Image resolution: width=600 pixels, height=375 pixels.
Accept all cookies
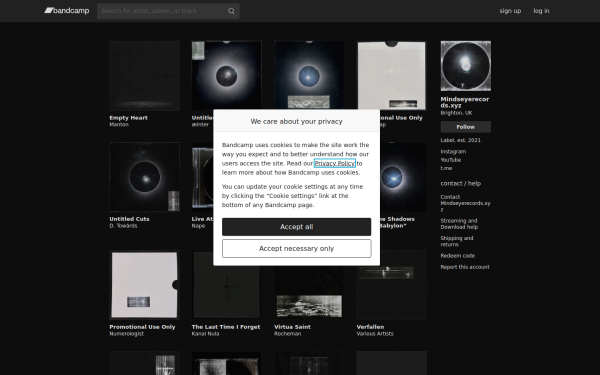pos(297,227)
